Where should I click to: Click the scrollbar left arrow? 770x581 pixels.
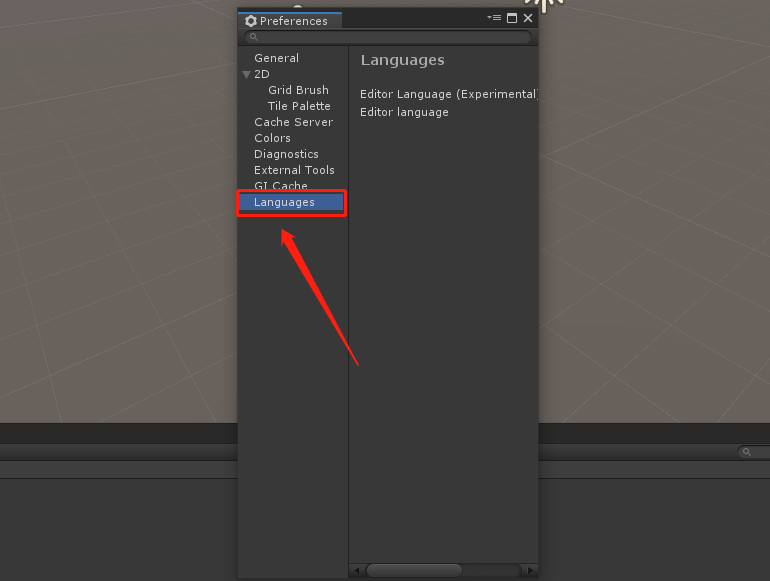357,570
